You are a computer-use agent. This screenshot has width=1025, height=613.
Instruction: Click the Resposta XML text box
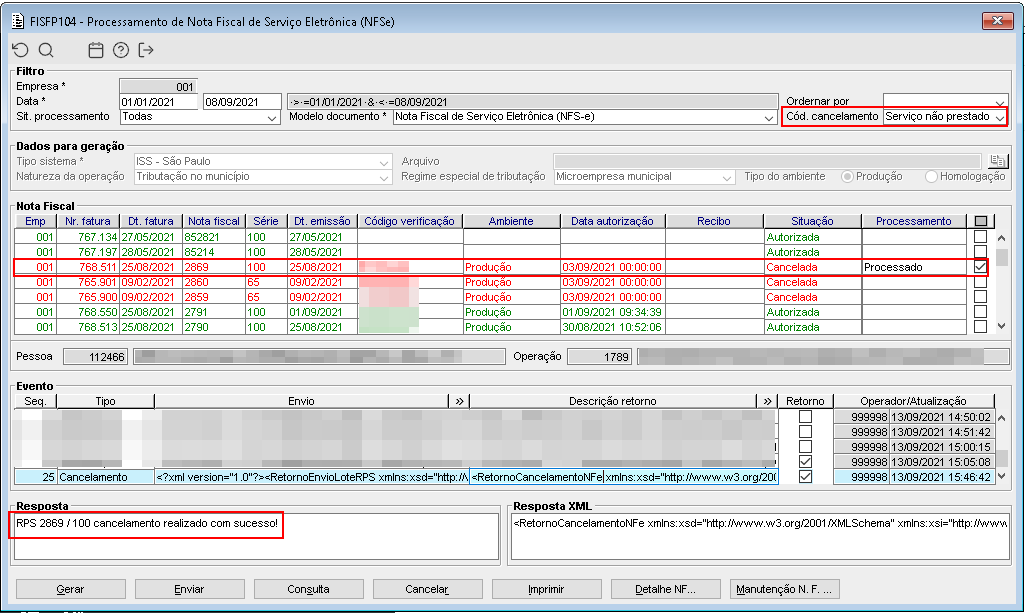pyautogui.click(x=760, y=537)
